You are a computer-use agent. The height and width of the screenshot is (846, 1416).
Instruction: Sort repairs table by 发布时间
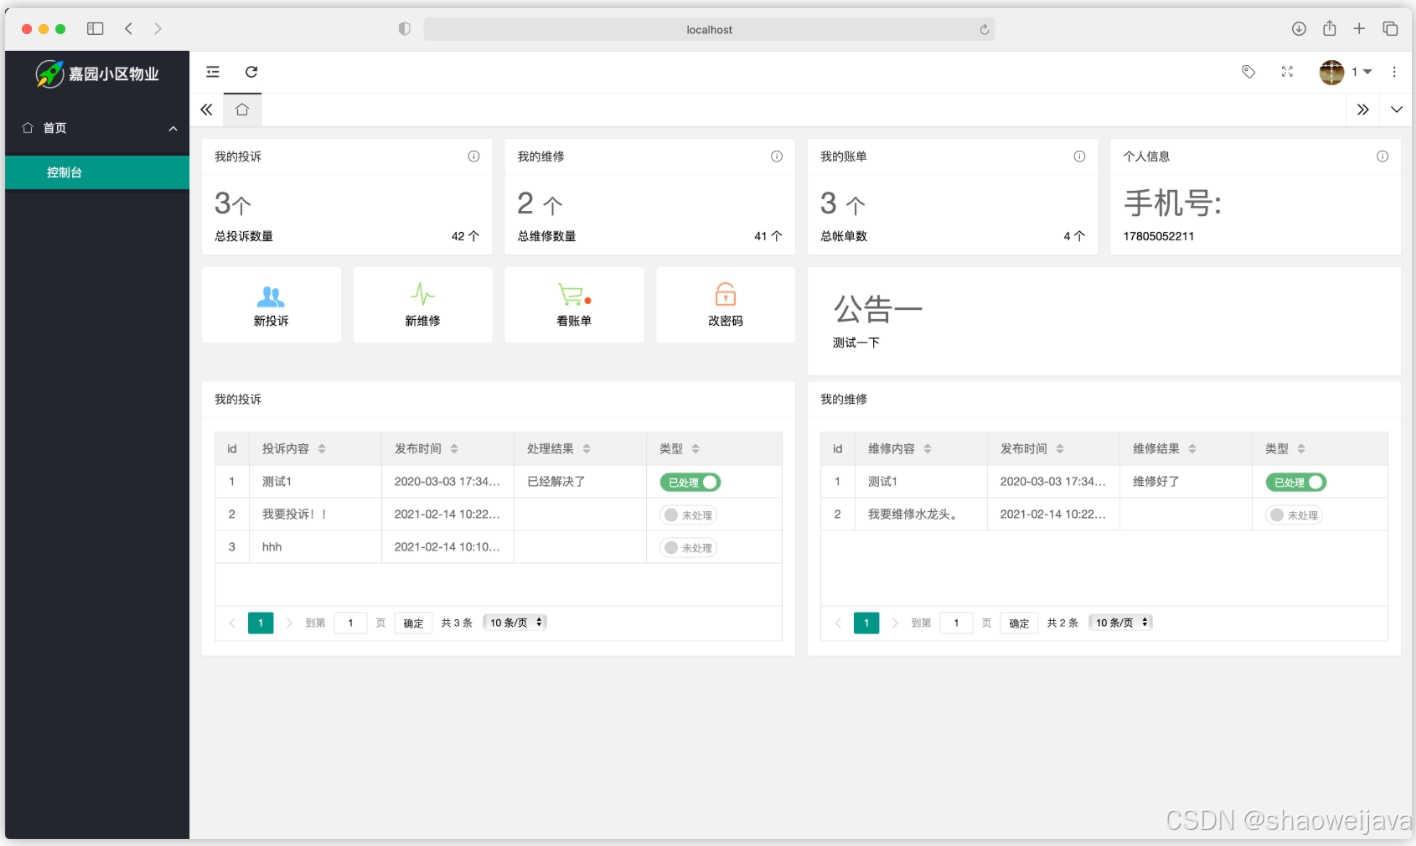1060,449
